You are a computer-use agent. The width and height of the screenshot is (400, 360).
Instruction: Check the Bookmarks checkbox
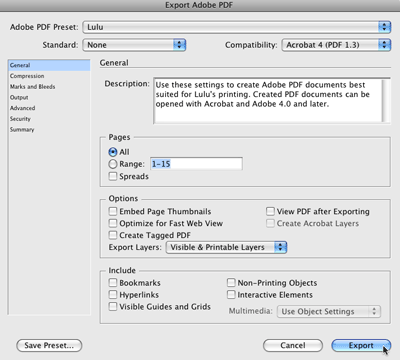pos(113,283)
